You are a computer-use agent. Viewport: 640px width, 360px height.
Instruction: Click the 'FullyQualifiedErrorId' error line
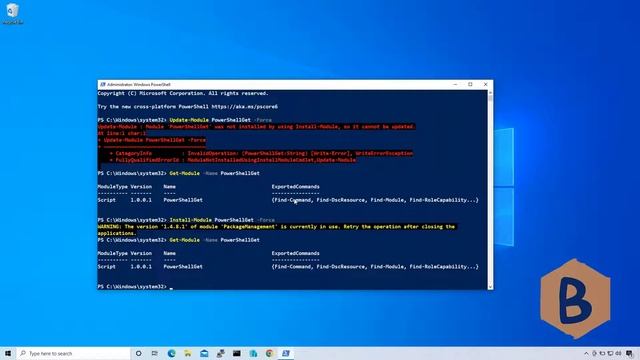tap(233, 160)
